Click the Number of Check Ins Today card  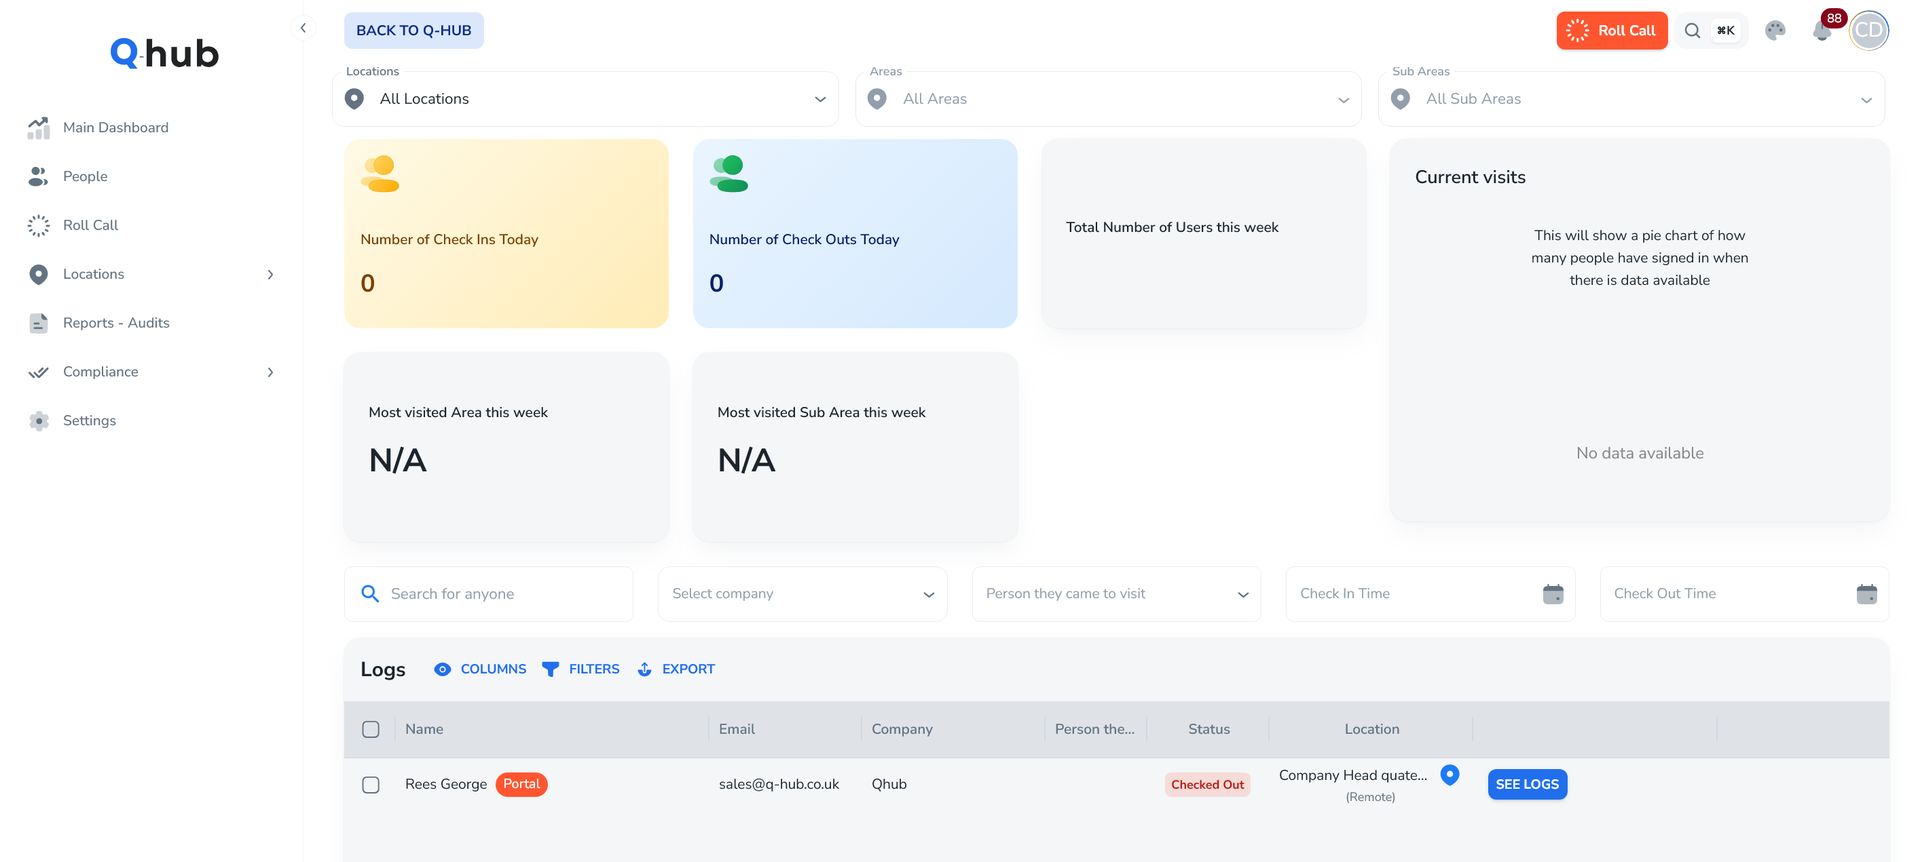pyautogui.click(x=506, y=233)
